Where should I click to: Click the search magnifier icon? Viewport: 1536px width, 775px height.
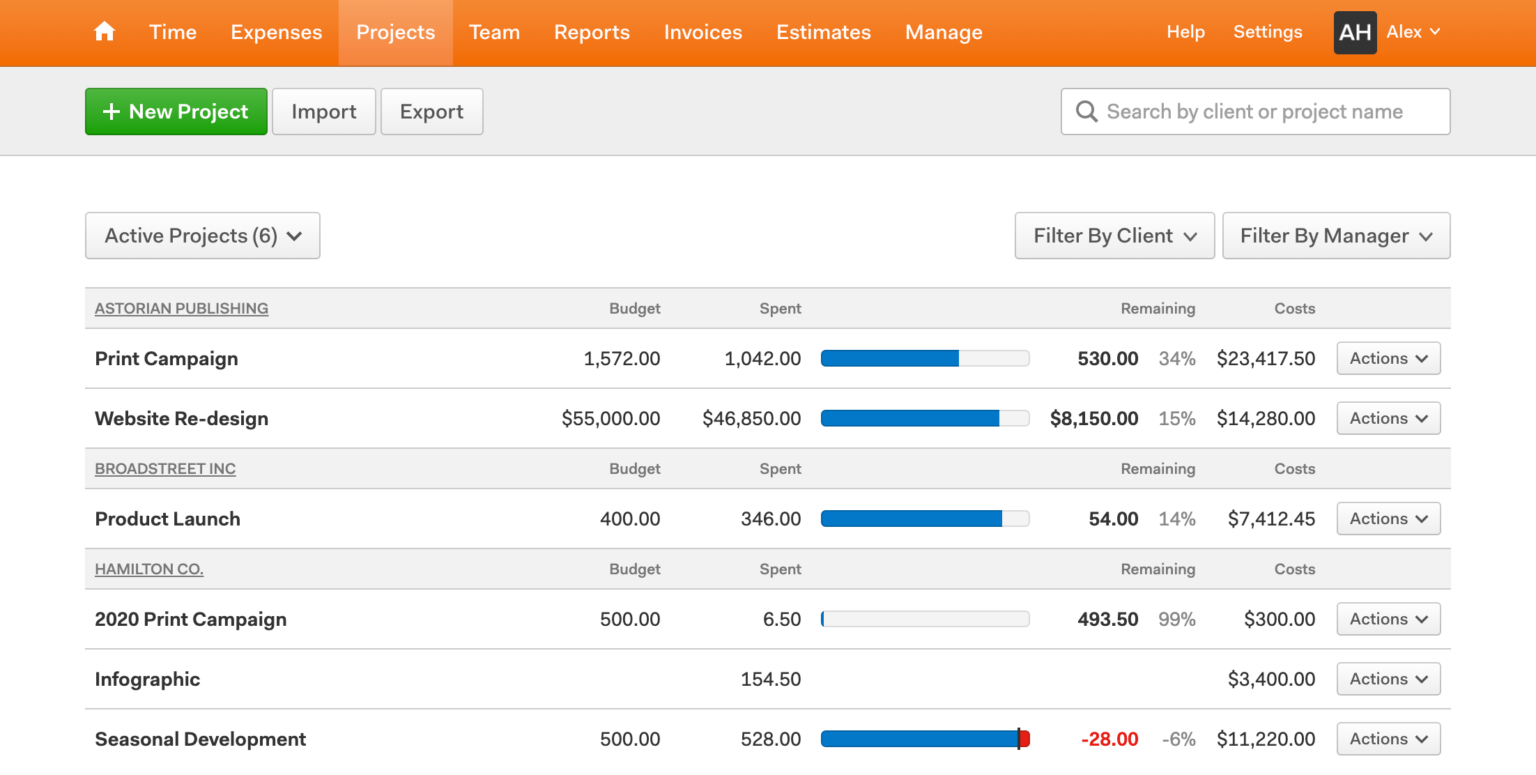pyautogui.click(x=1087, y=111)
